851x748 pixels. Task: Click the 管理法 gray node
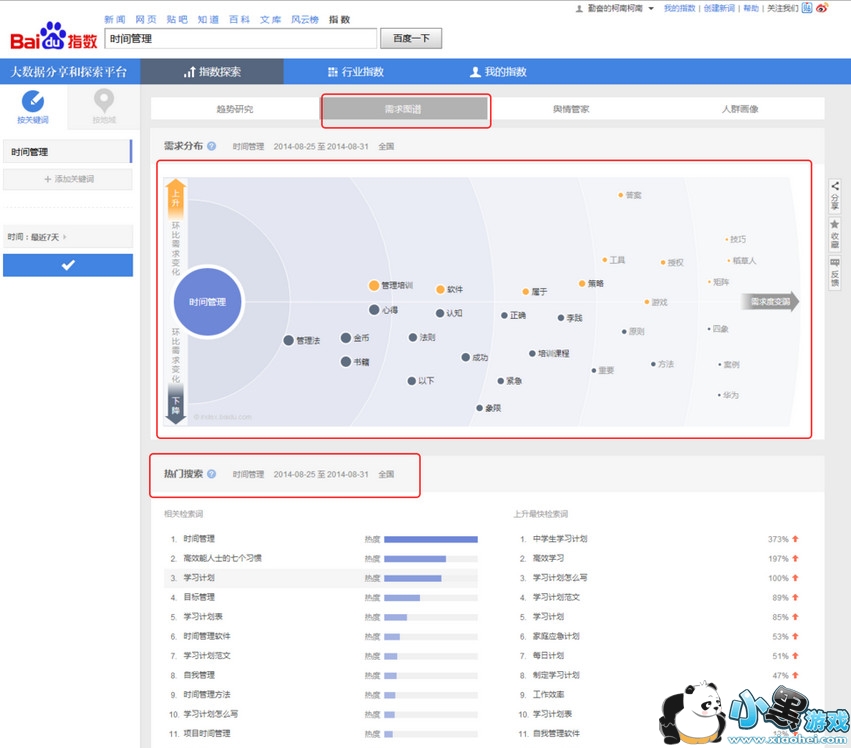289,340
